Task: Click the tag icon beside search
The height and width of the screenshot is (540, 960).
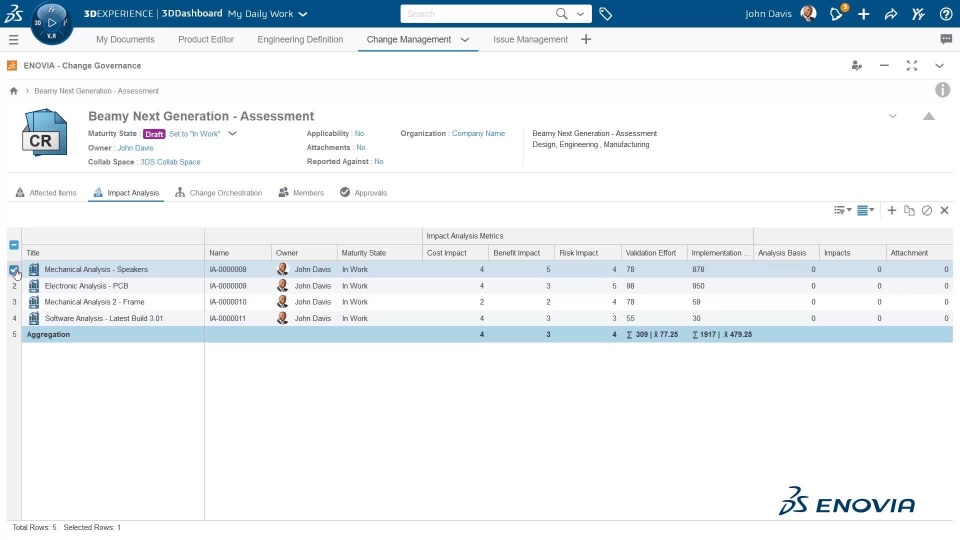Action: tap(605, 14)
